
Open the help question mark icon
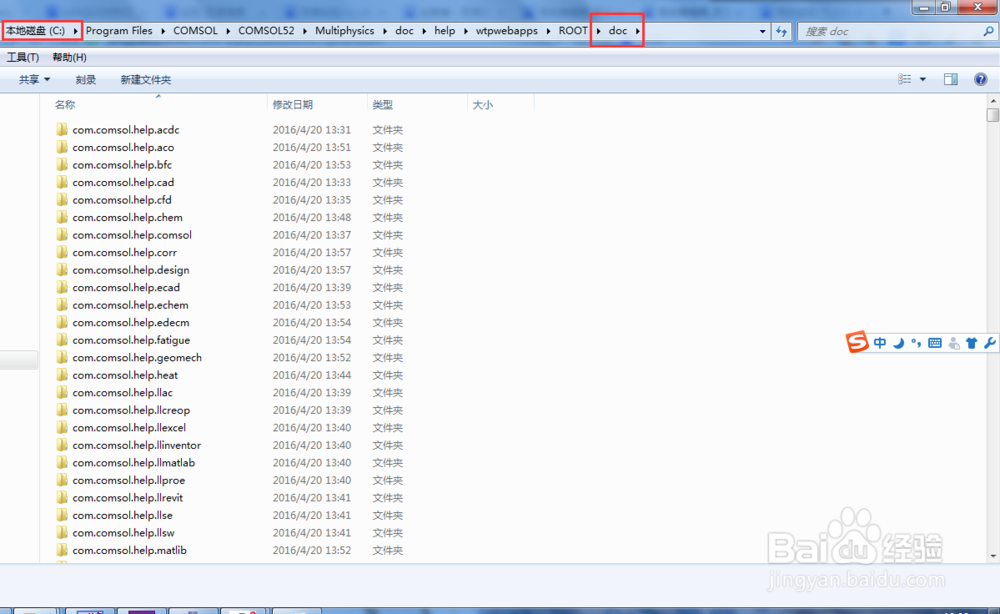point(980,79)
